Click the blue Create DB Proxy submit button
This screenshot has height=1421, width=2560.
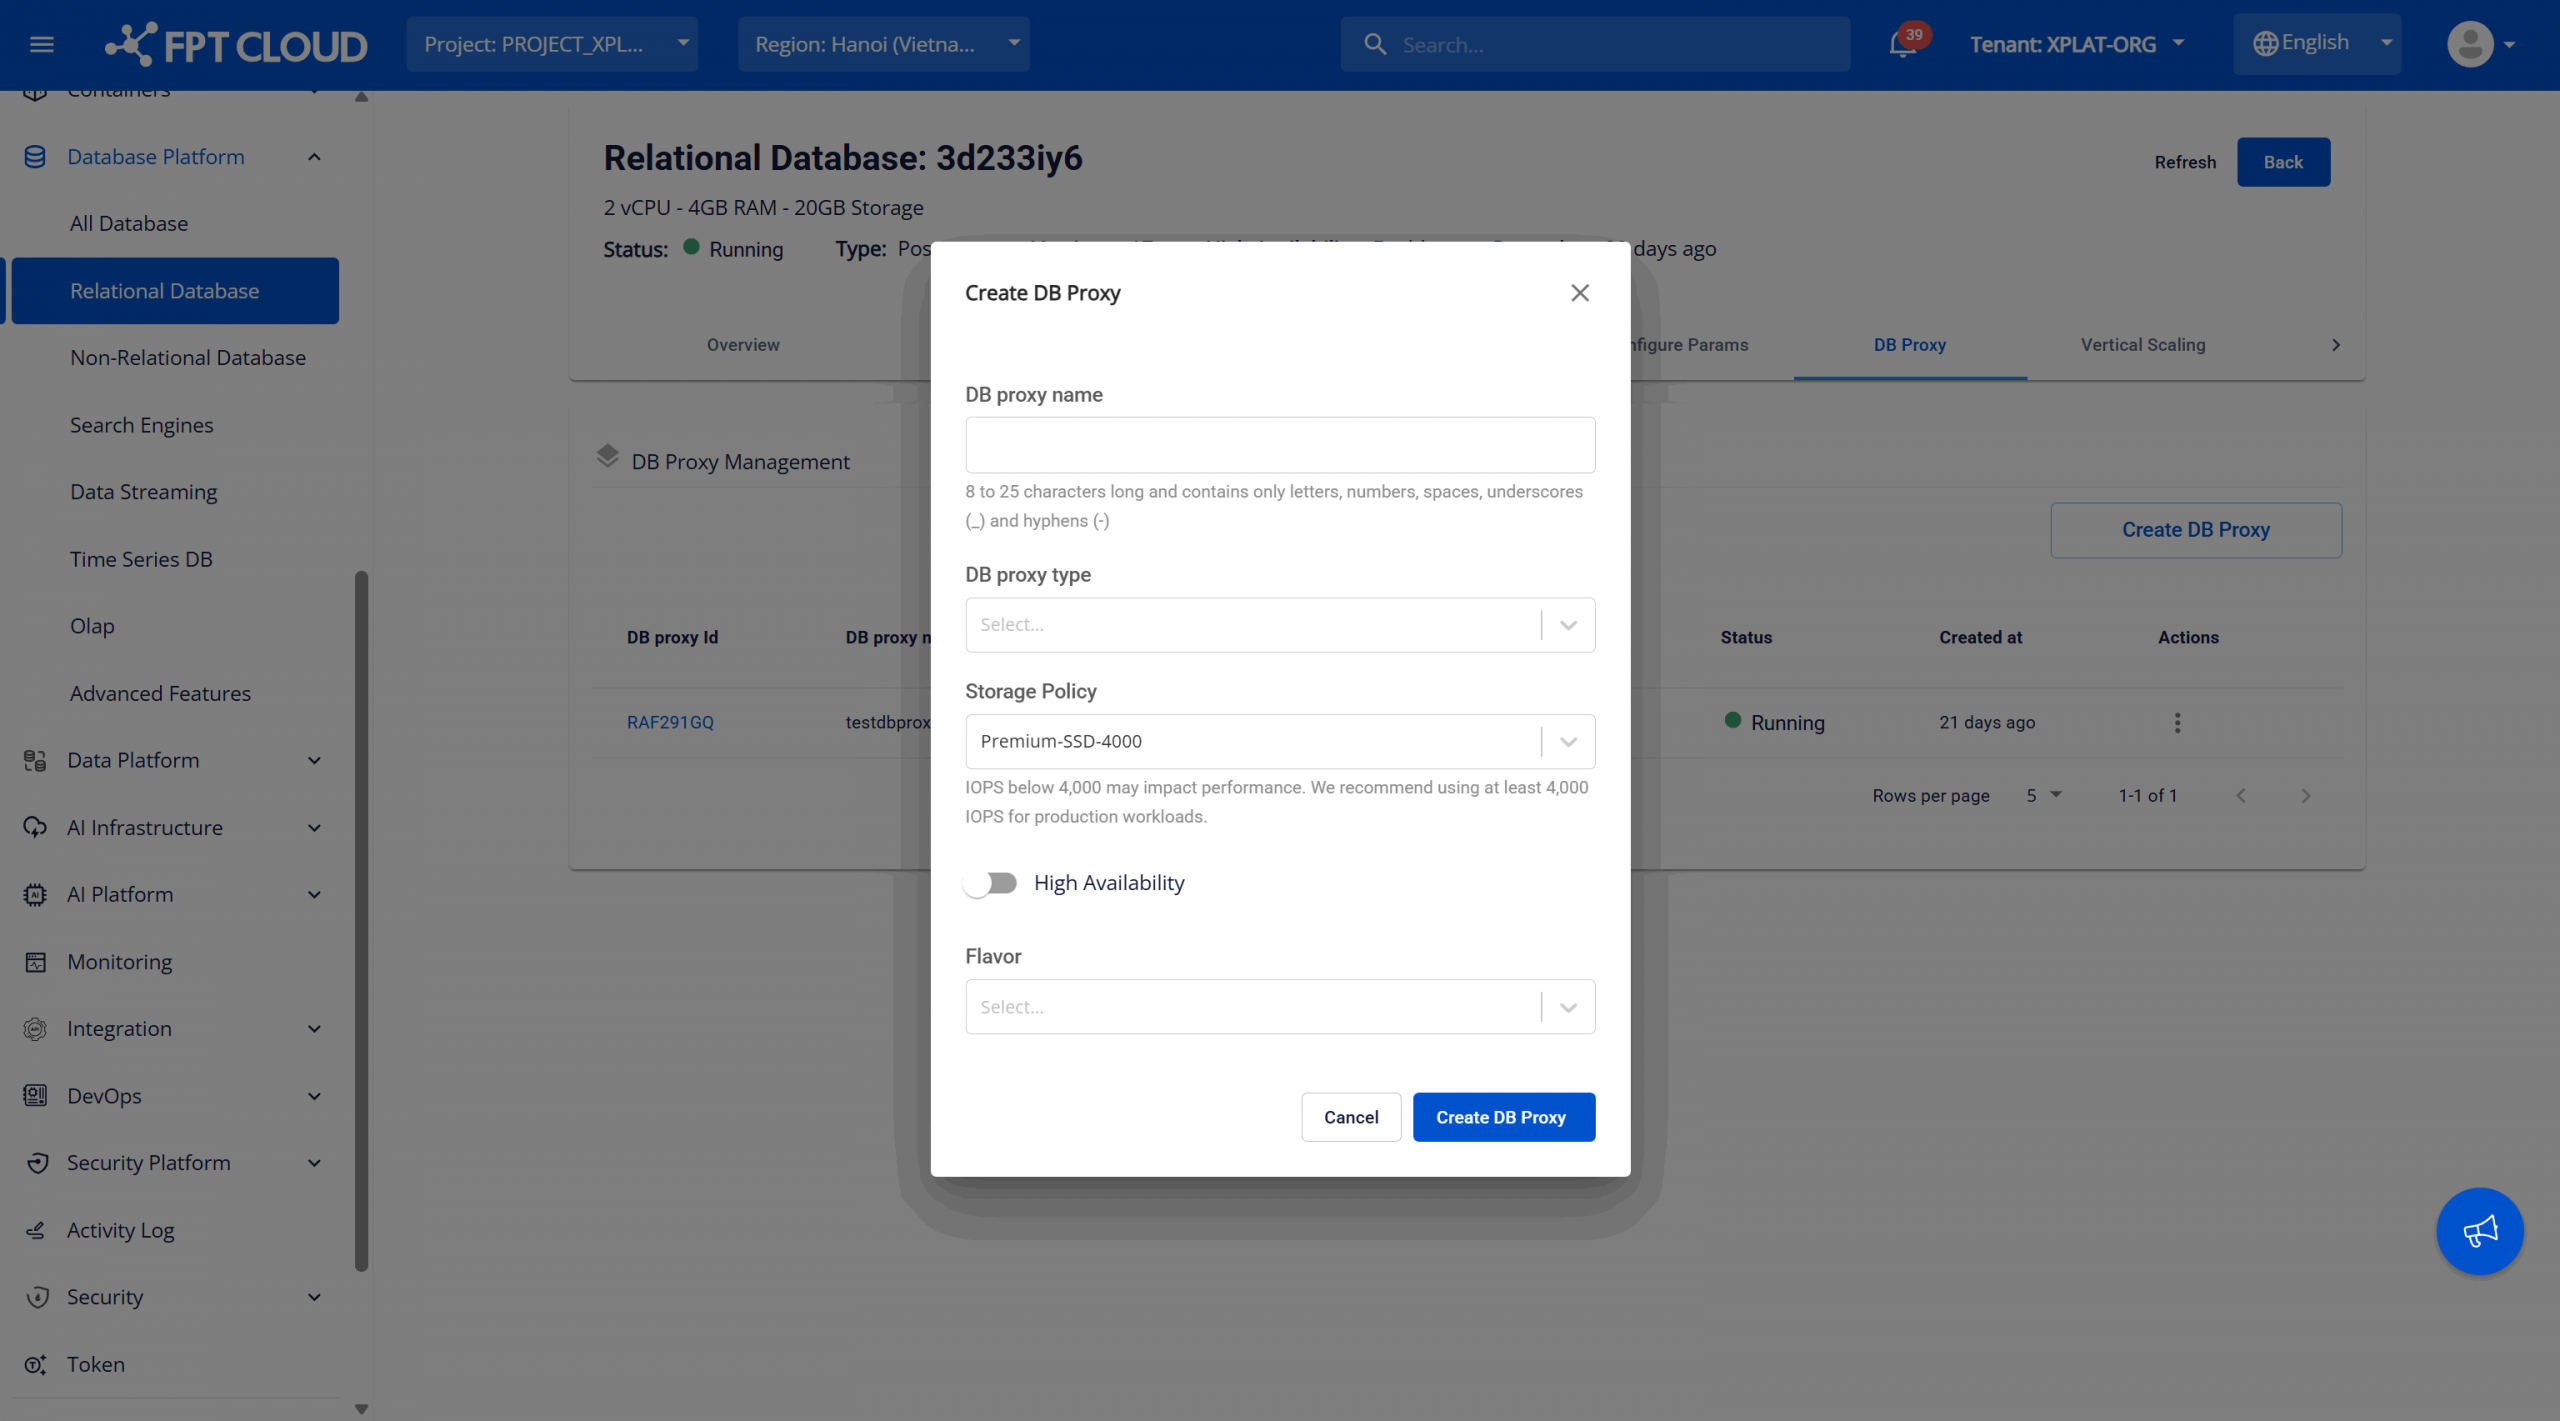(1502, 1117)
